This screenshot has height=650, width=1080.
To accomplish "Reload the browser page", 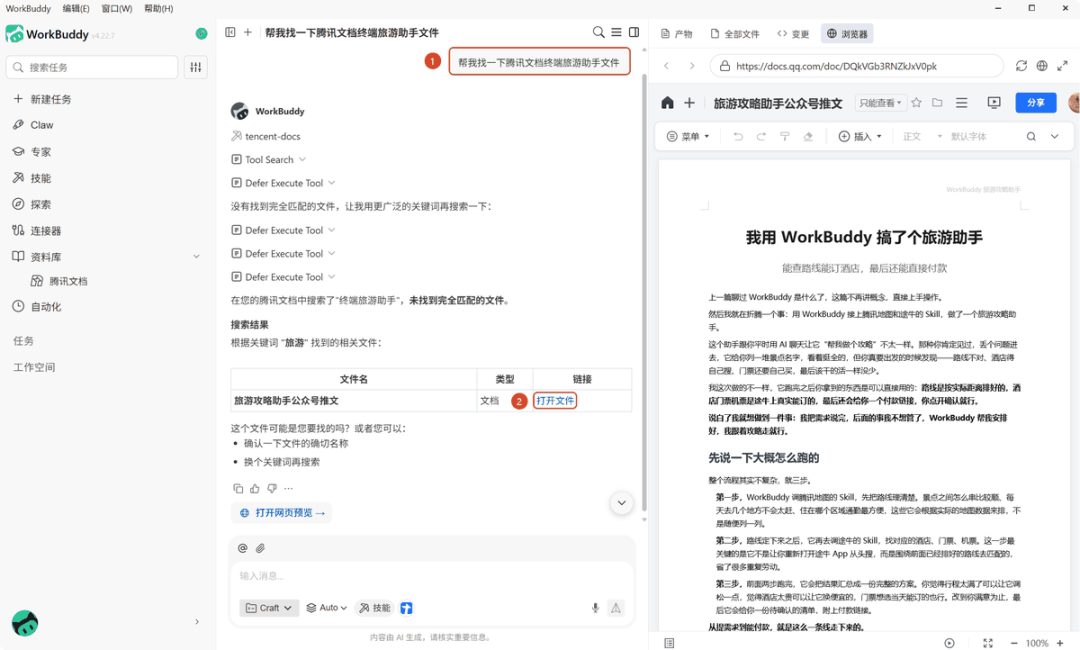I will (x=1021, y=66).
